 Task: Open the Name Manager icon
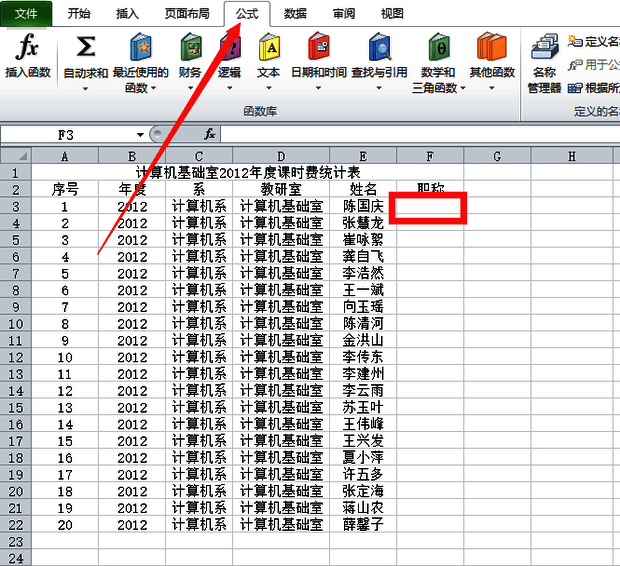pyautogui.click(x=544, y=47)
